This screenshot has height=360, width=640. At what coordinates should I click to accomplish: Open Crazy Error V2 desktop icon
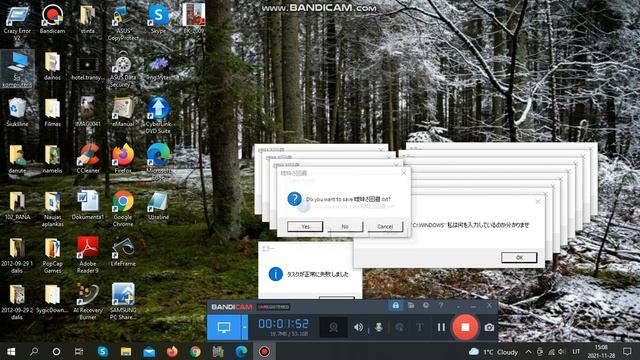click(17, 22)
